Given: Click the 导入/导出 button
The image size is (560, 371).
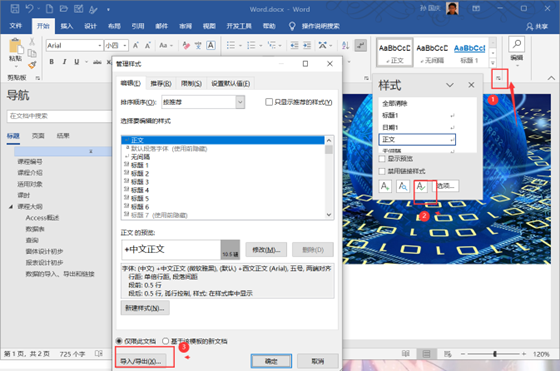Looking at the screenshot, I should 141,361.
